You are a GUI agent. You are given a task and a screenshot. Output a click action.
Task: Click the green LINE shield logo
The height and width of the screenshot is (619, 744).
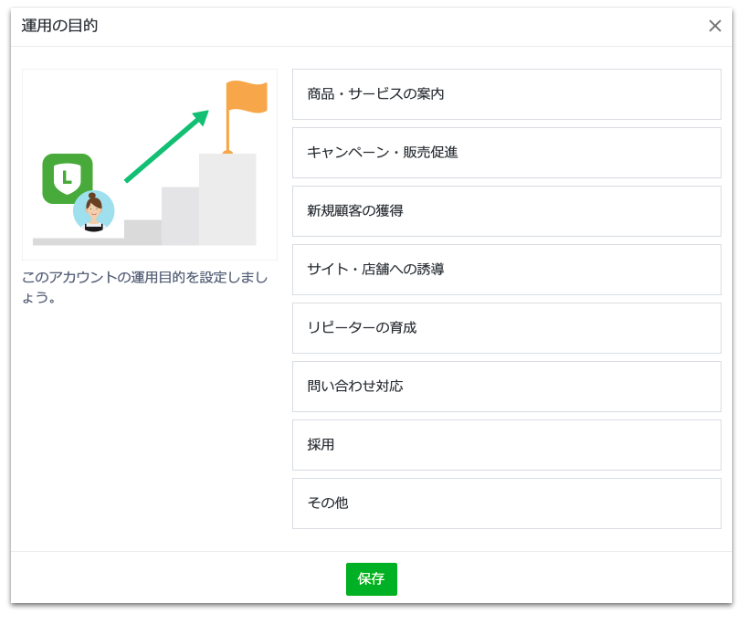tap(67, 178)
